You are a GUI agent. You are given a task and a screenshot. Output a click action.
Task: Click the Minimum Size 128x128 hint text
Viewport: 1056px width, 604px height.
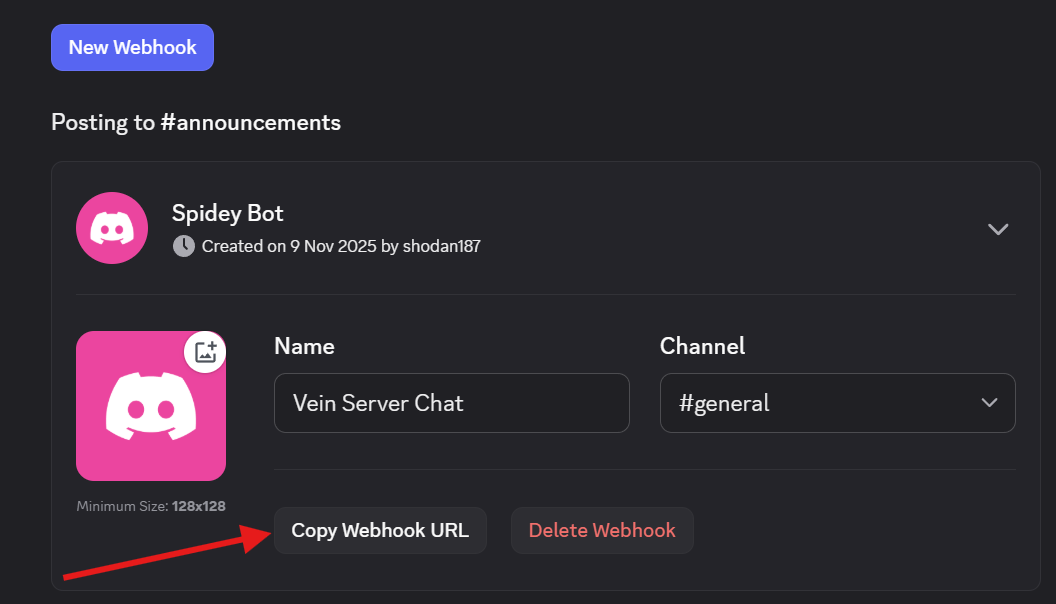[x=150, y=506]
